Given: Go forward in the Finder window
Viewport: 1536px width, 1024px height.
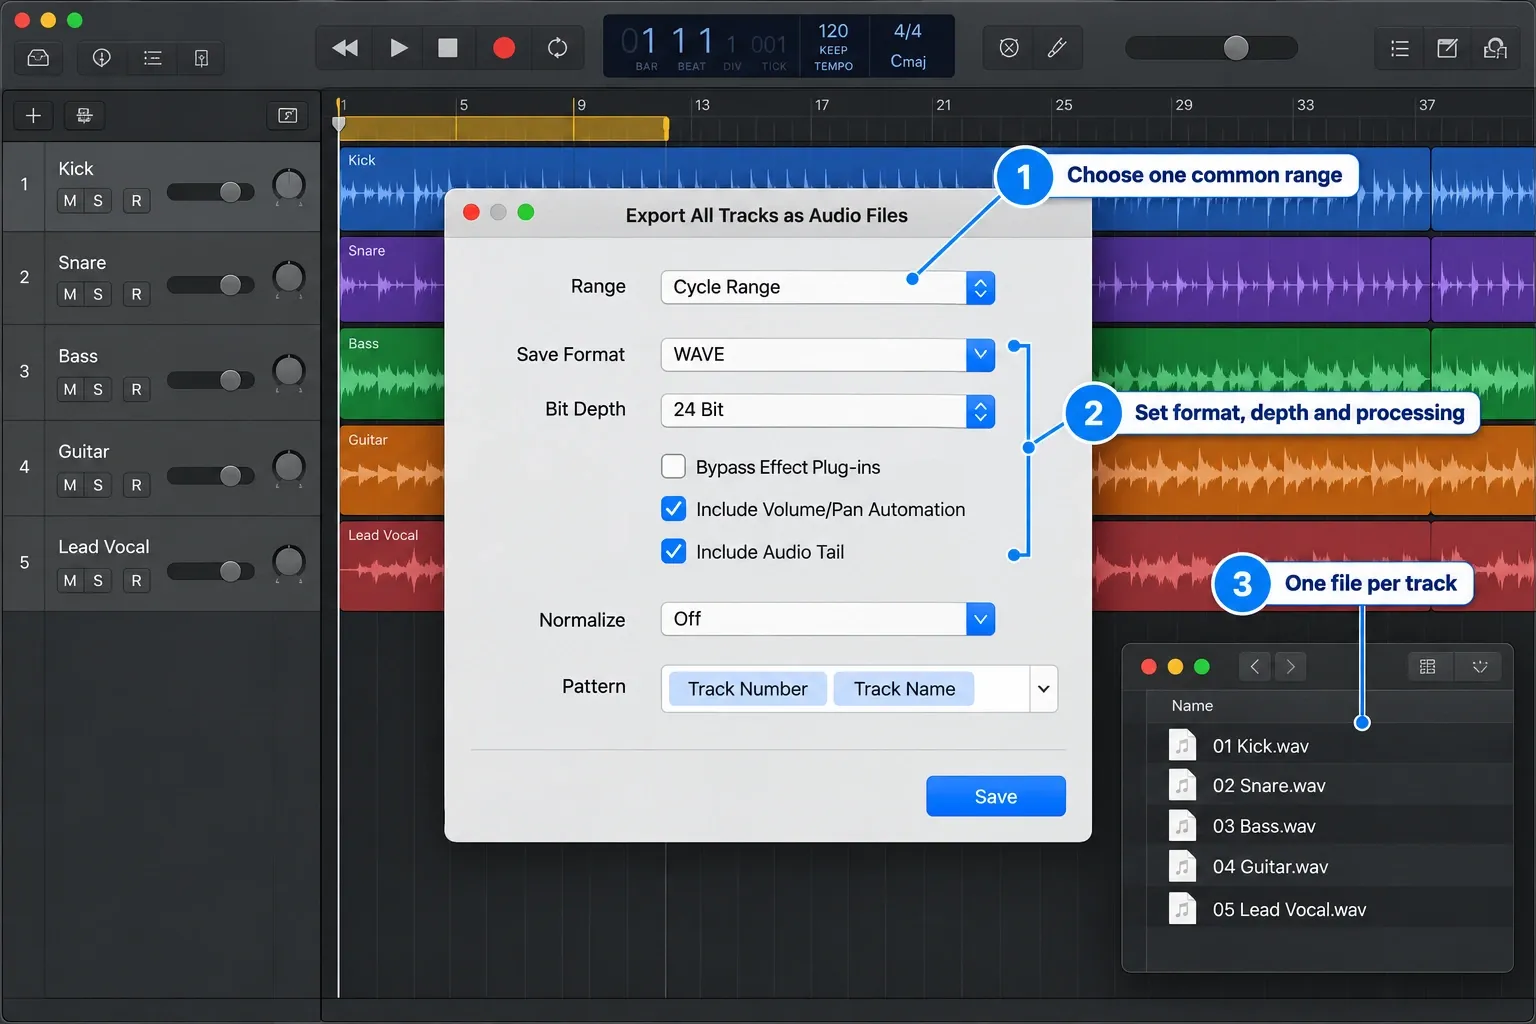Looking at the screenshot, I should tap(1290, 666).
